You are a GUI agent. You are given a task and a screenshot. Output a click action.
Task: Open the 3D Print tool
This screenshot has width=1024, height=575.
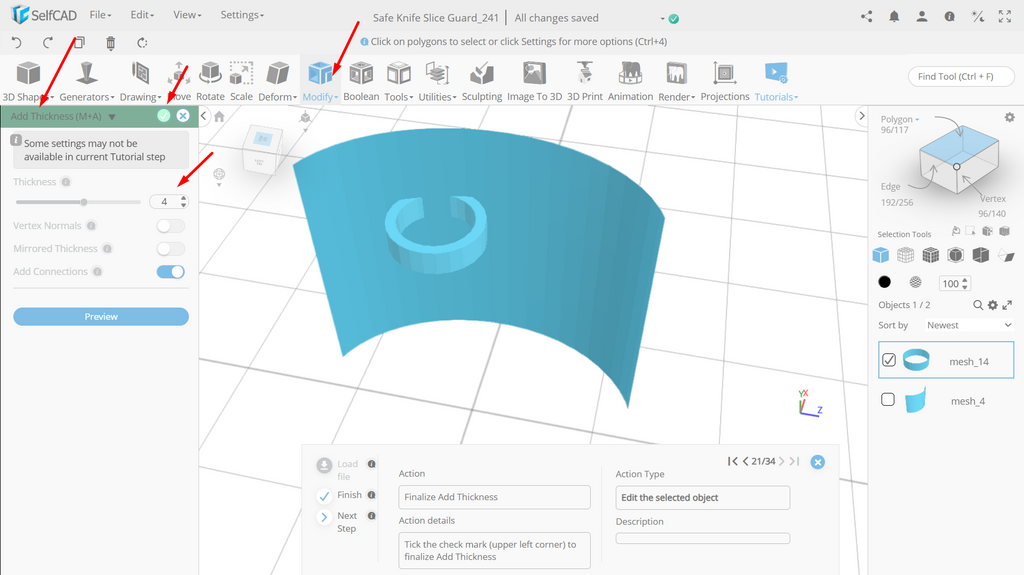[584, 81]
